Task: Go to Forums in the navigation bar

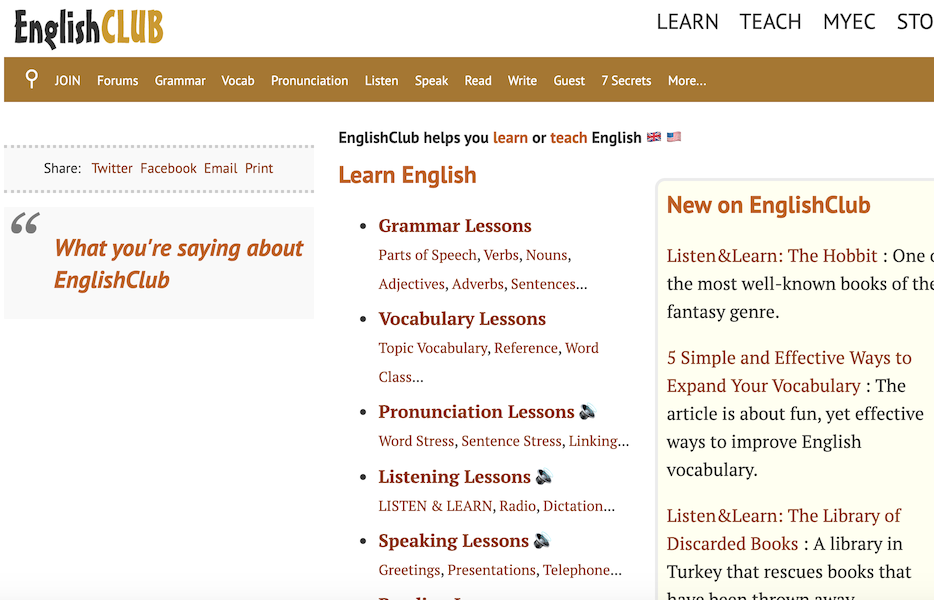Action: [x=117, y=80]
